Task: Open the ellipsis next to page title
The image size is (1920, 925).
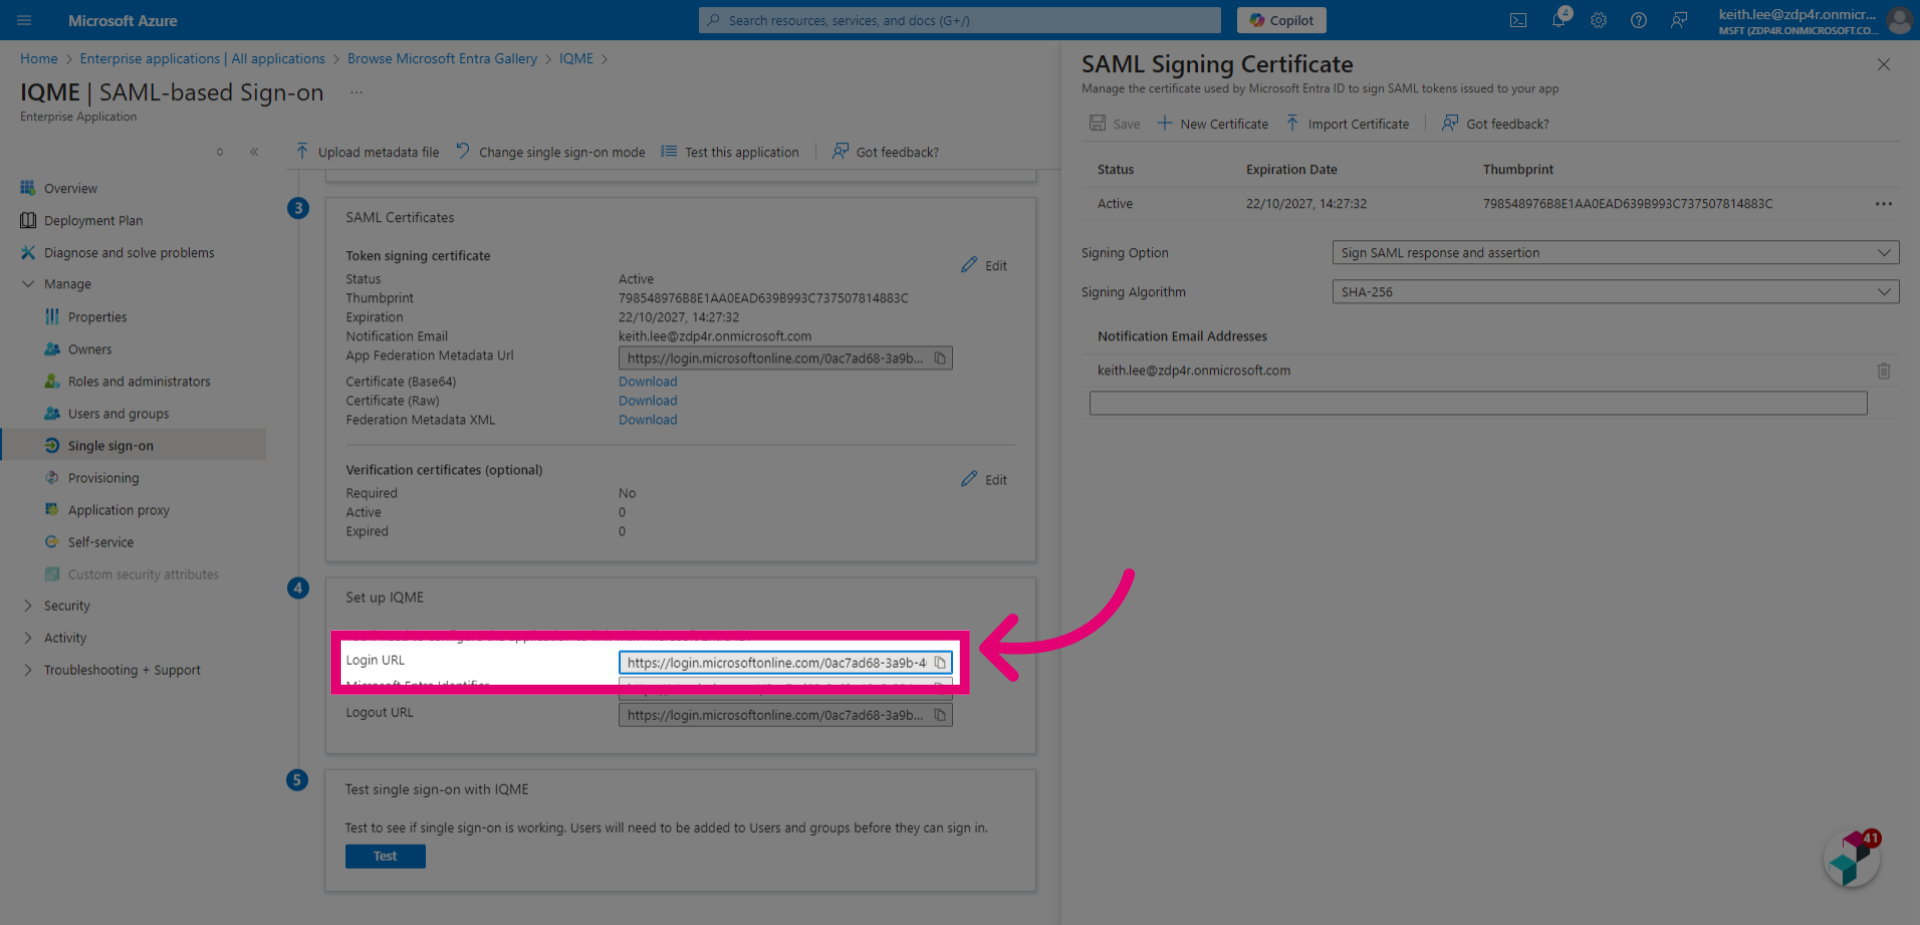Action: [x=356, y=92]
